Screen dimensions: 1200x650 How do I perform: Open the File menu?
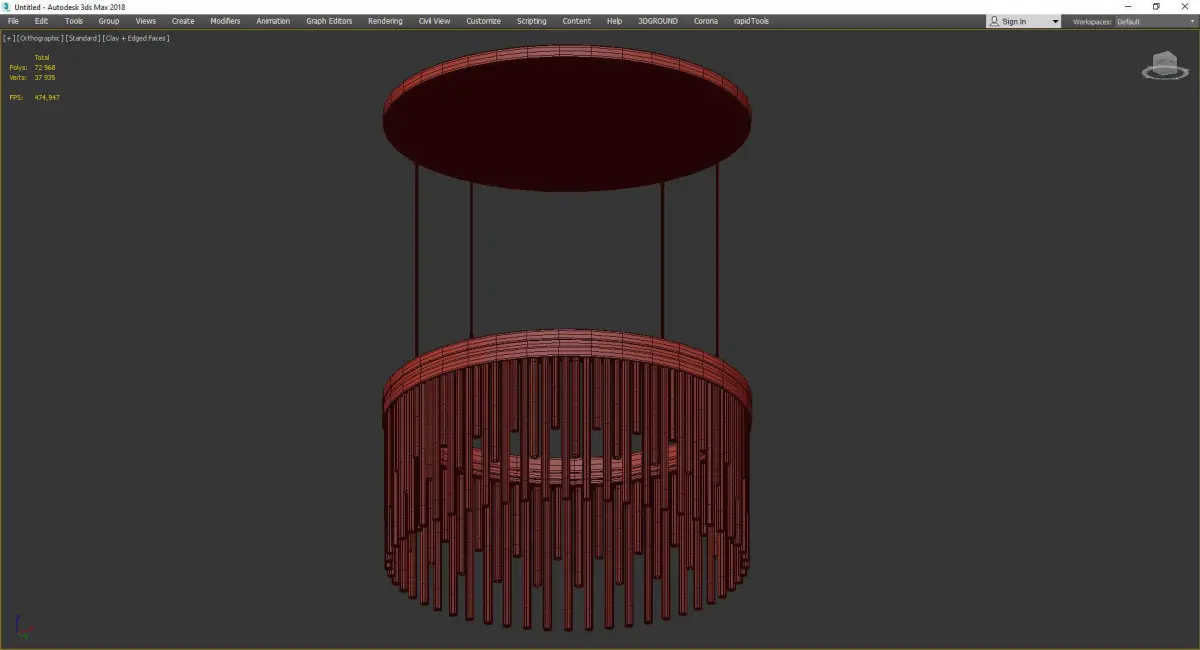coord(13,21)
